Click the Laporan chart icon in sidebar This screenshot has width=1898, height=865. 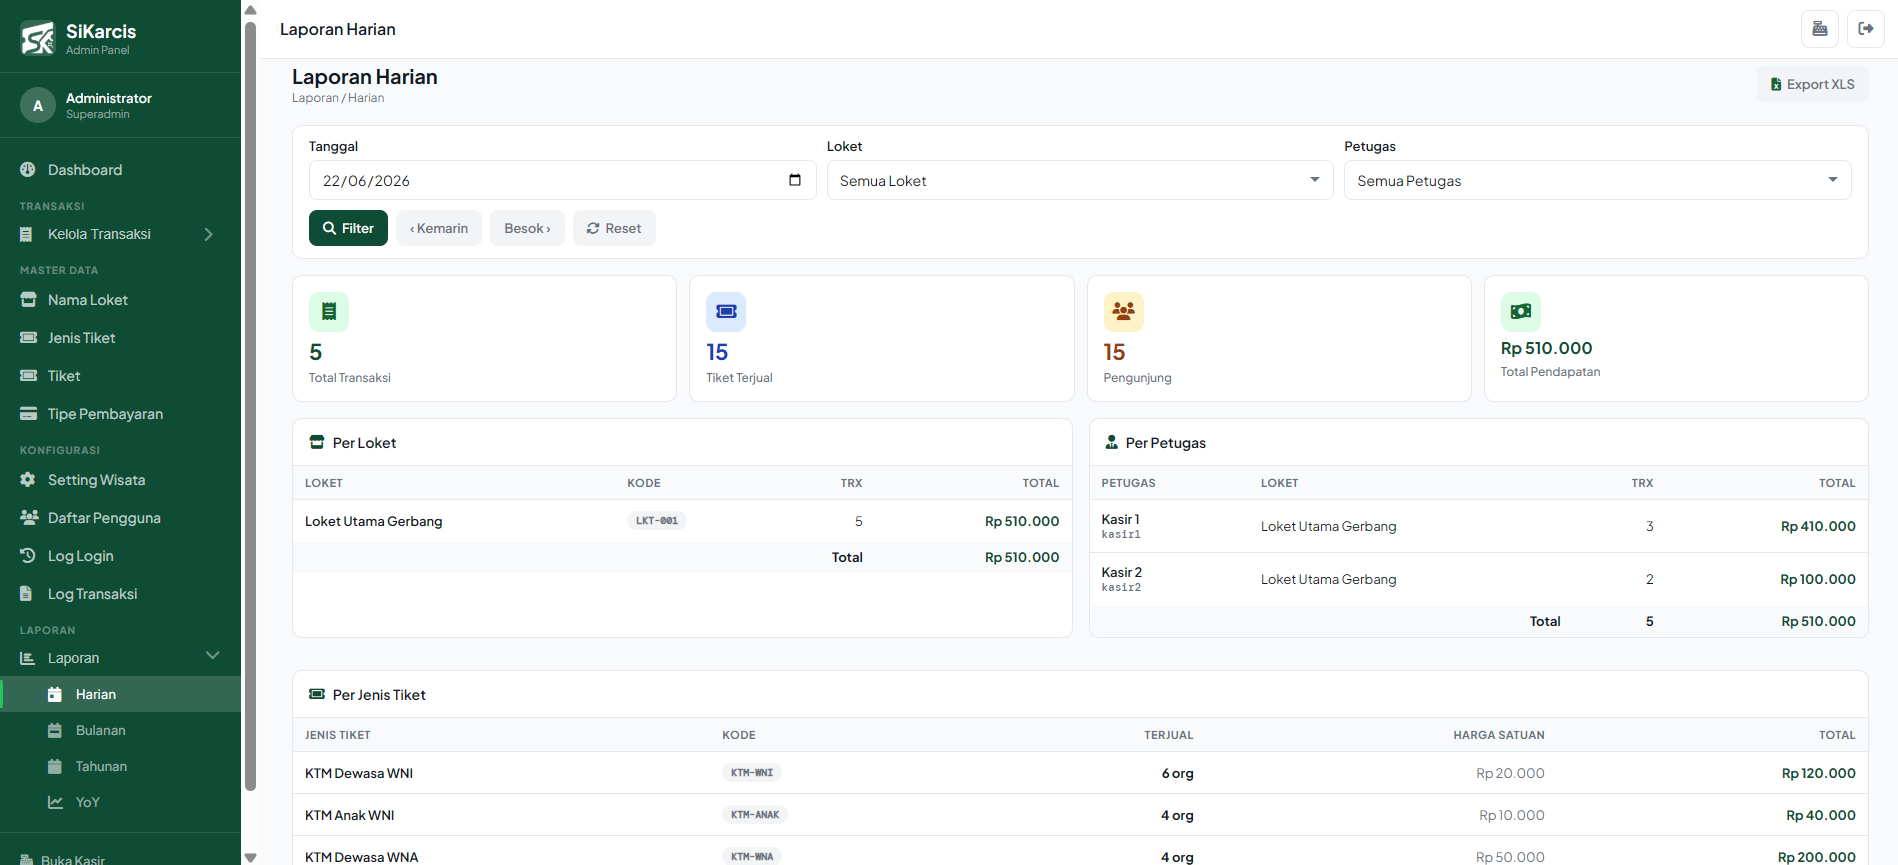pyautogui.click(x=28, y=658)
